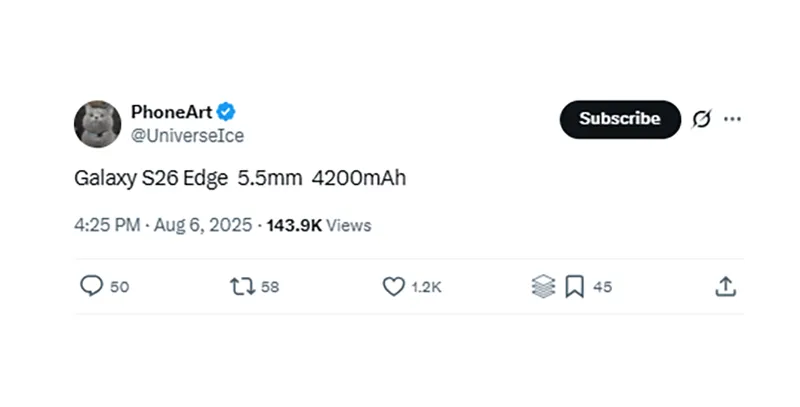This screenshot has width=800, height=407.
Task: Click the 4:25 PM Aug 6, 2025 timestamp
Action: pos(163,225)
